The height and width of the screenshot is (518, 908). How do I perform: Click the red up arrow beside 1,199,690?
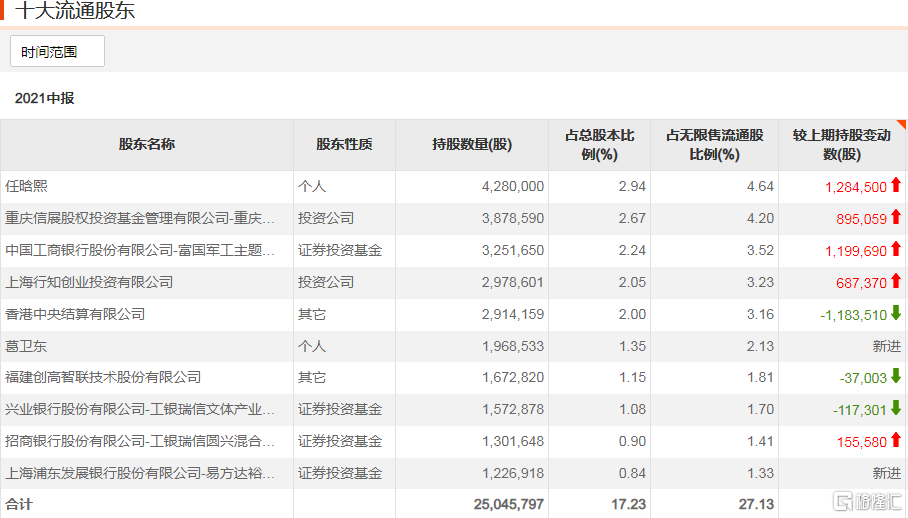coord(896,248)
